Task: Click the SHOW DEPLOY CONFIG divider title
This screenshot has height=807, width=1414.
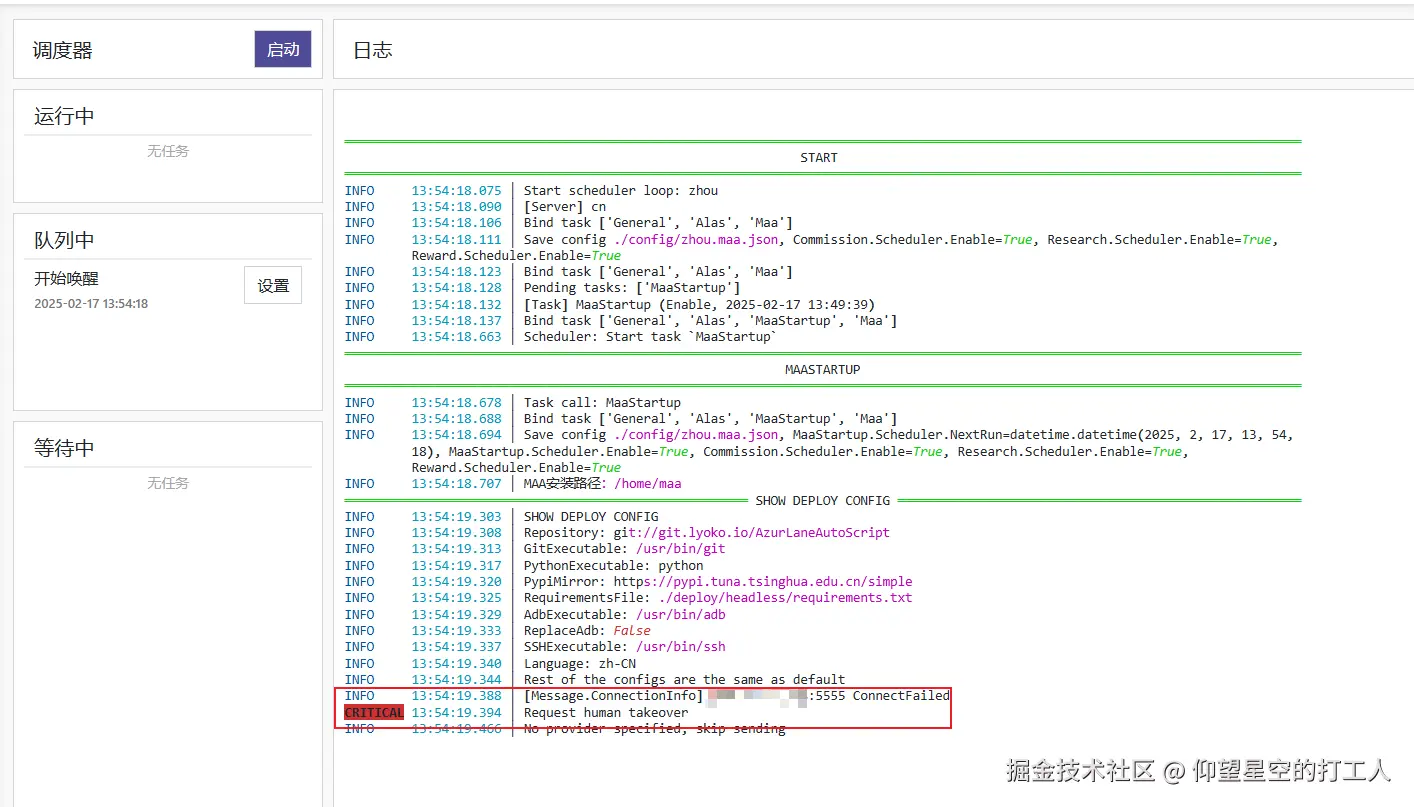Action: [x=822, y=500]
